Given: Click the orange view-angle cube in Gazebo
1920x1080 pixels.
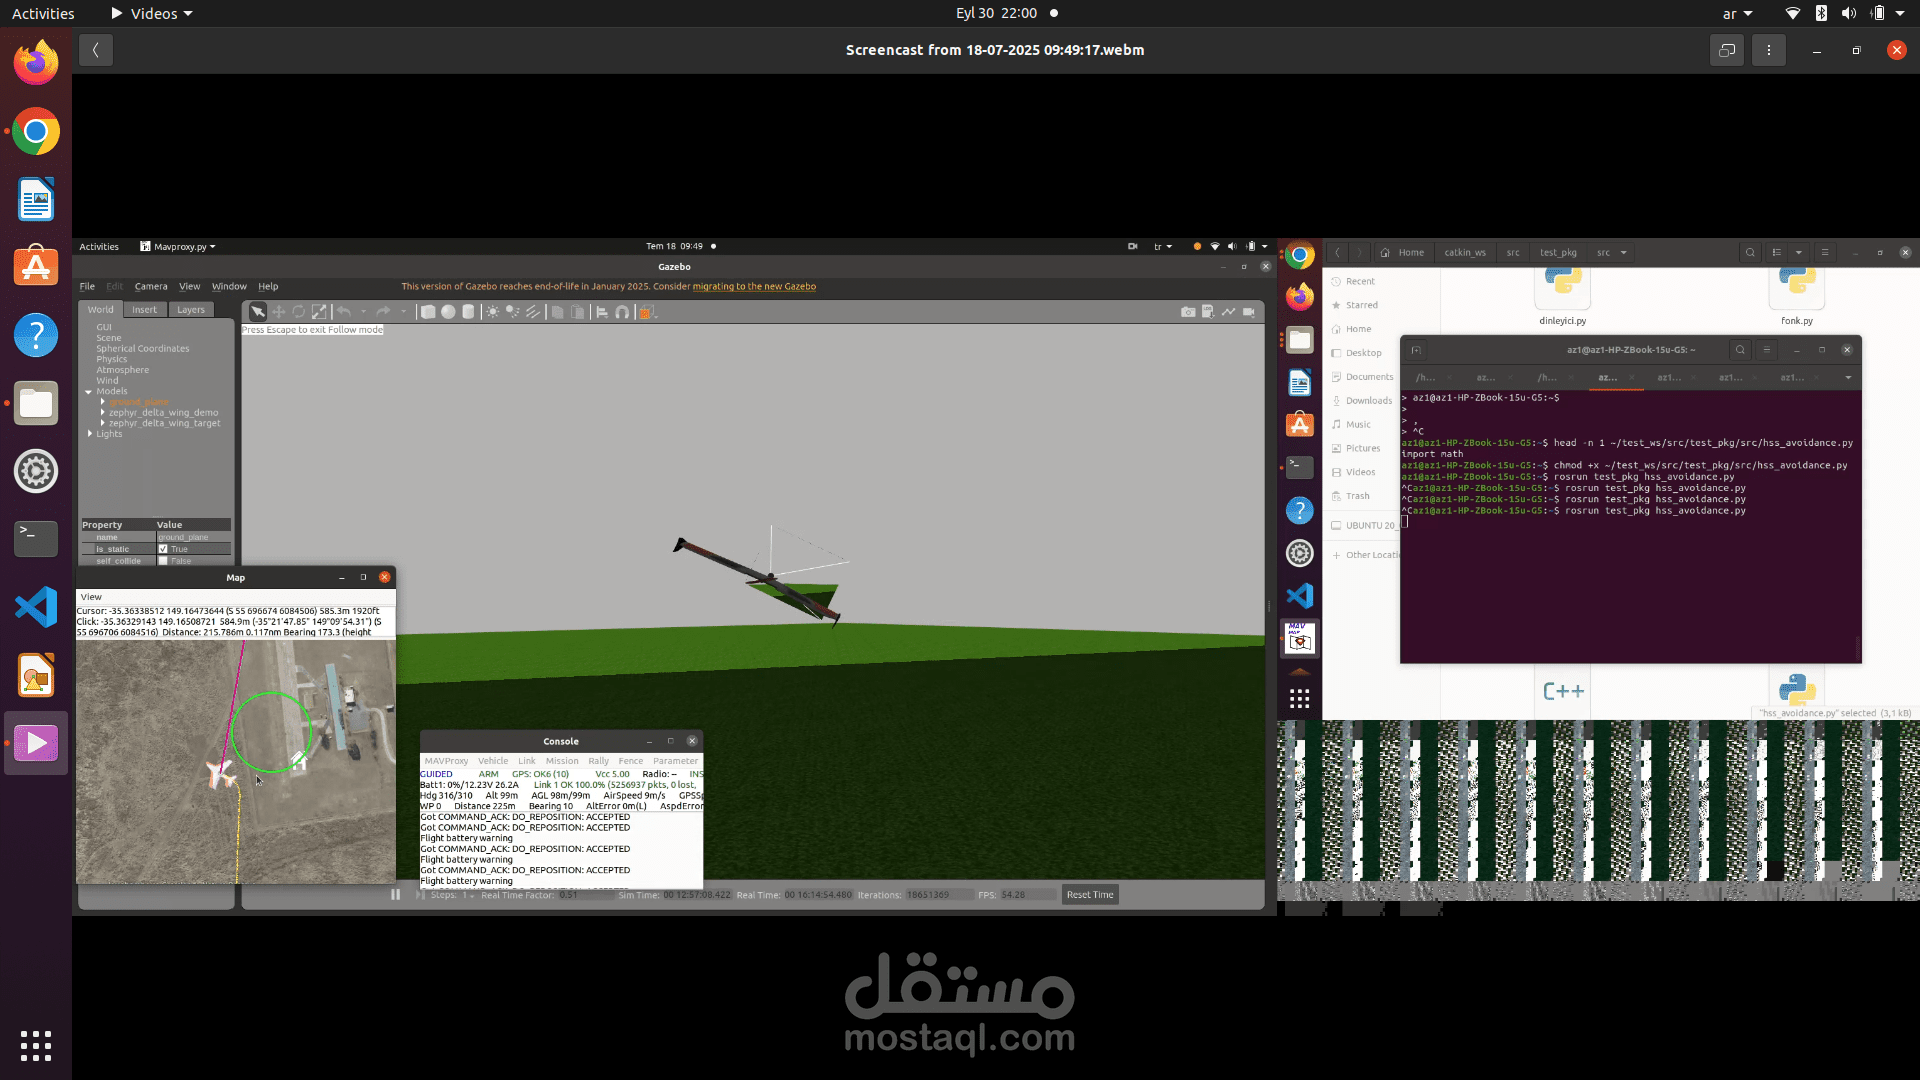Looking at the screenshot, I should tap(646, 312).
